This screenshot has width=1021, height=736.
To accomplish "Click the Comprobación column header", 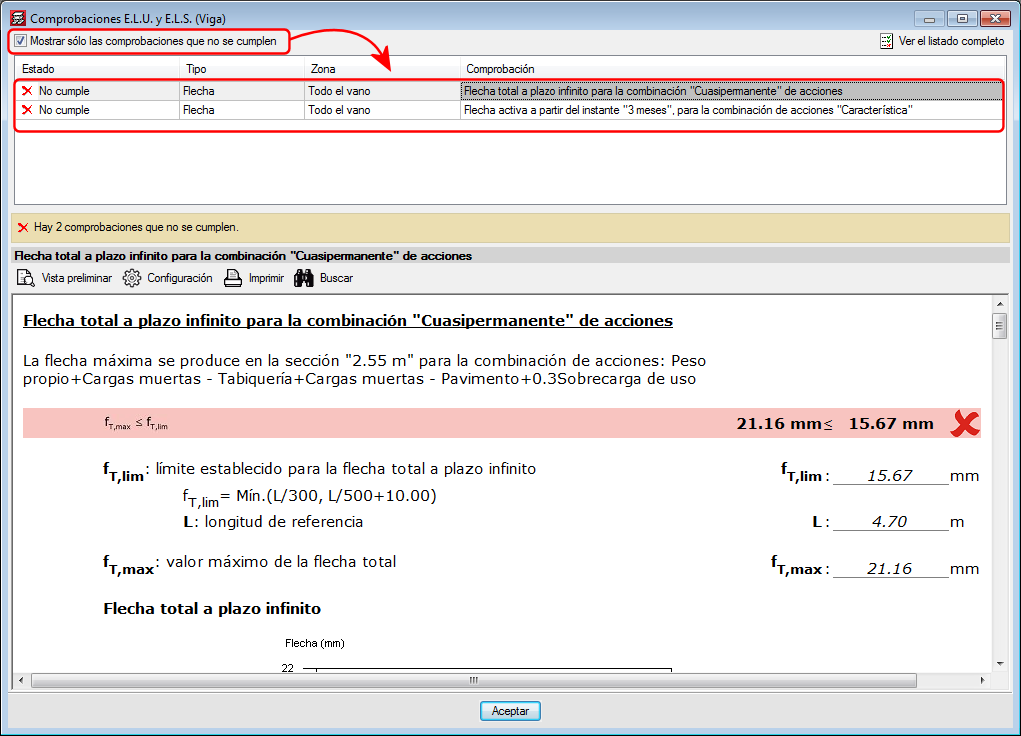I will click(x=733, y=69).
